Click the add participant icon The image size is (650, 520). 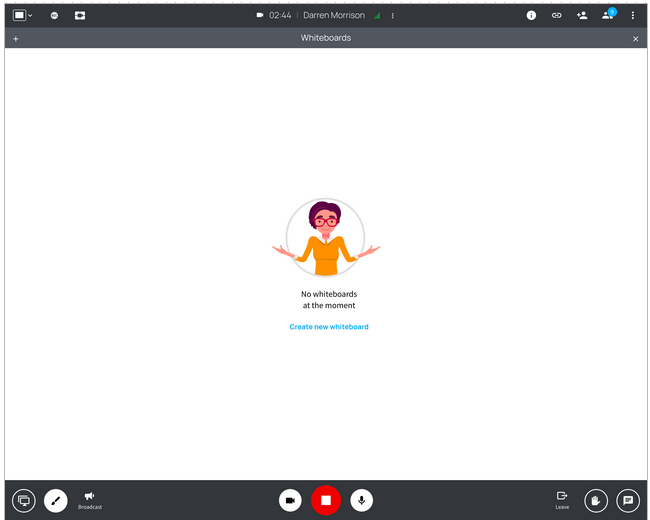tap(582, 15)
